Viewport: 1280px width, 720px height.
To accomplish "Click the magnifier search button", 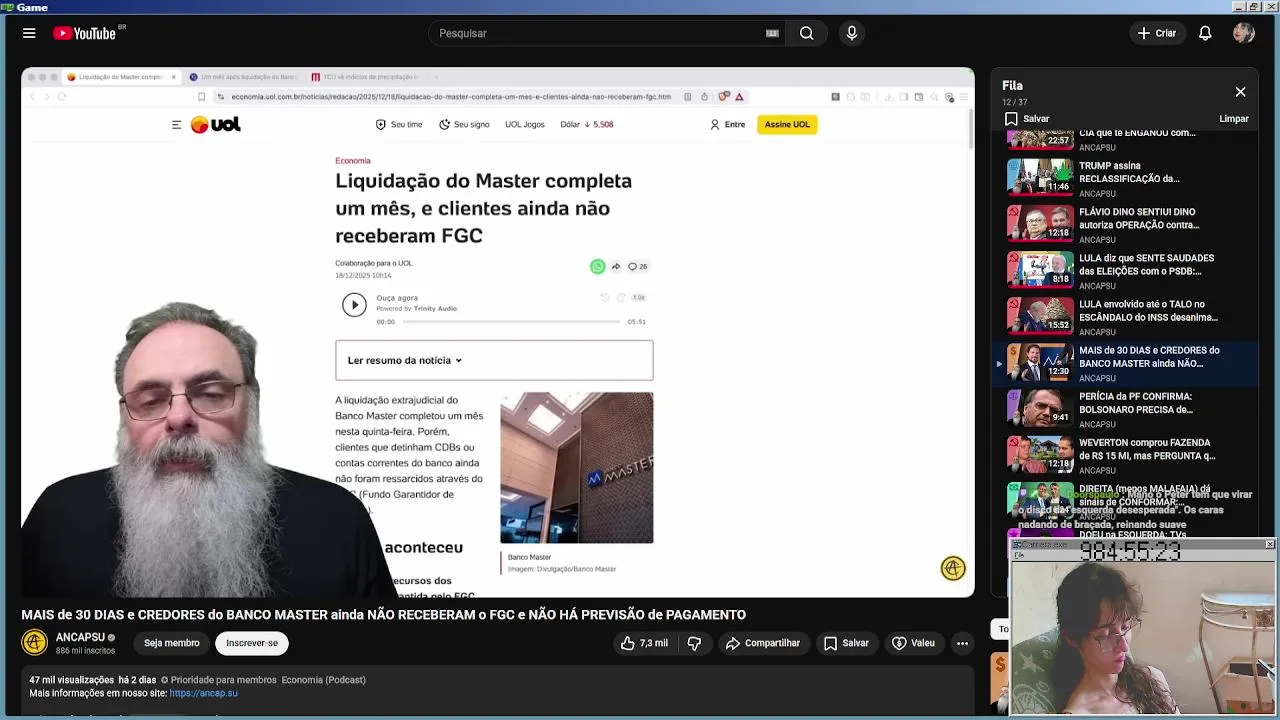I will point(806,33).
